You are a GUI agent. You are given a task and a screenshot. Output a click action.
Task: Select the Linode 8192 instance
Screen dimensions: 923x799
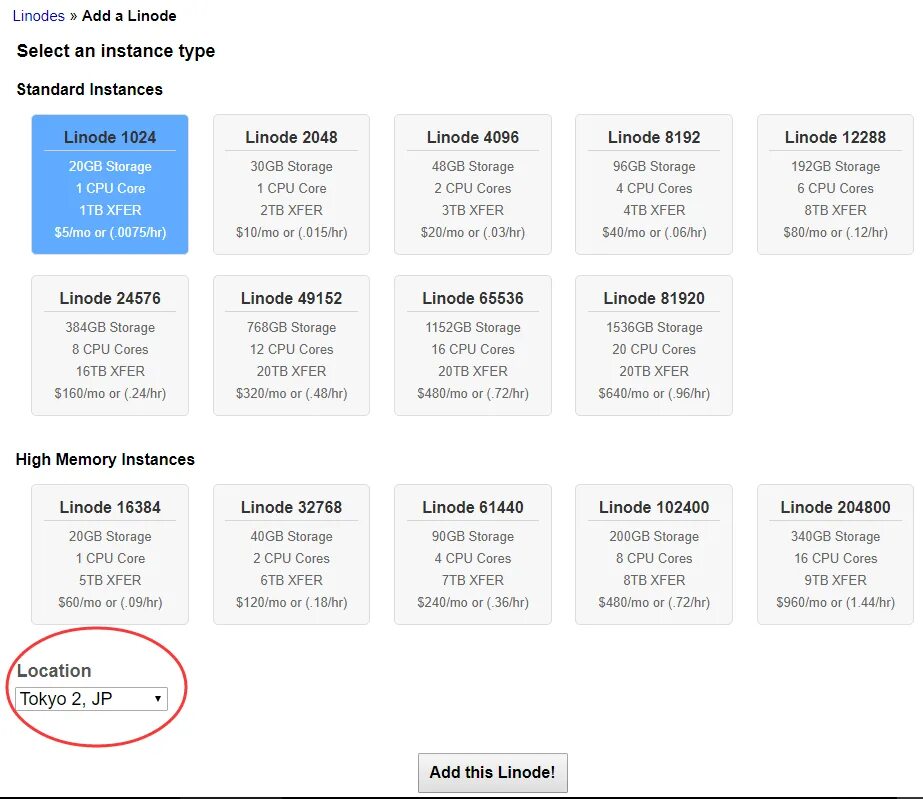(x=654, y=184)
